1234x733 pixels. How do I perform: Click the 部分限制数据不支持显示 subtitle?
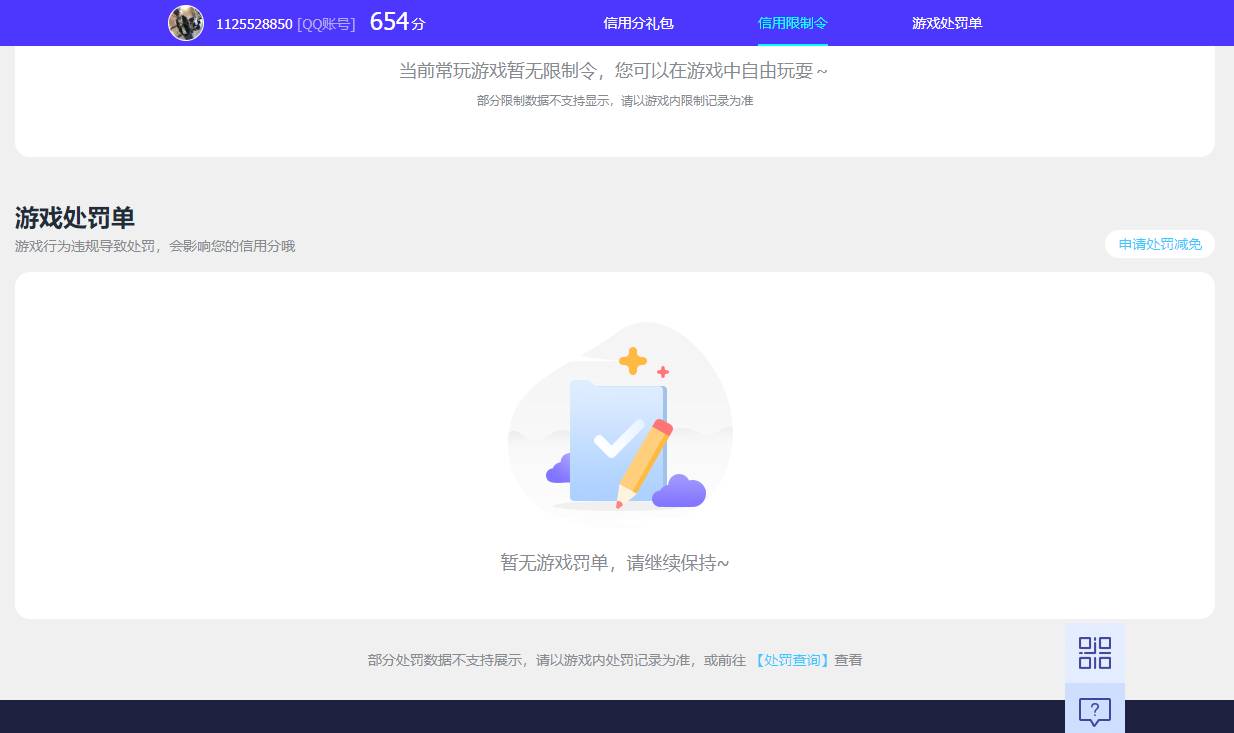pyautogui.click(x=616, y=100)
